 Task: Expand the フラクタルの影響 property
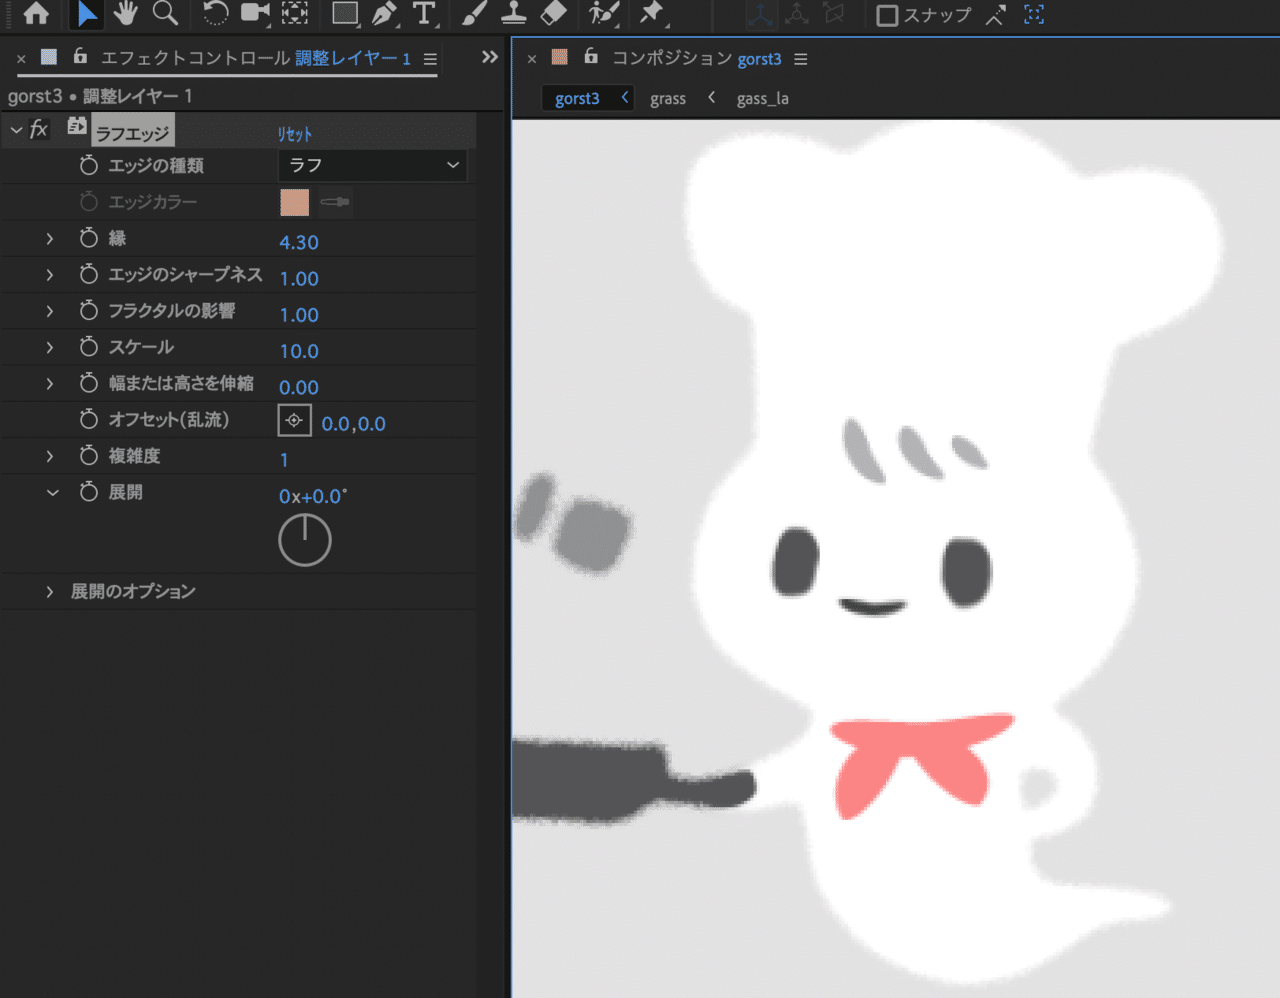(49, 311)
